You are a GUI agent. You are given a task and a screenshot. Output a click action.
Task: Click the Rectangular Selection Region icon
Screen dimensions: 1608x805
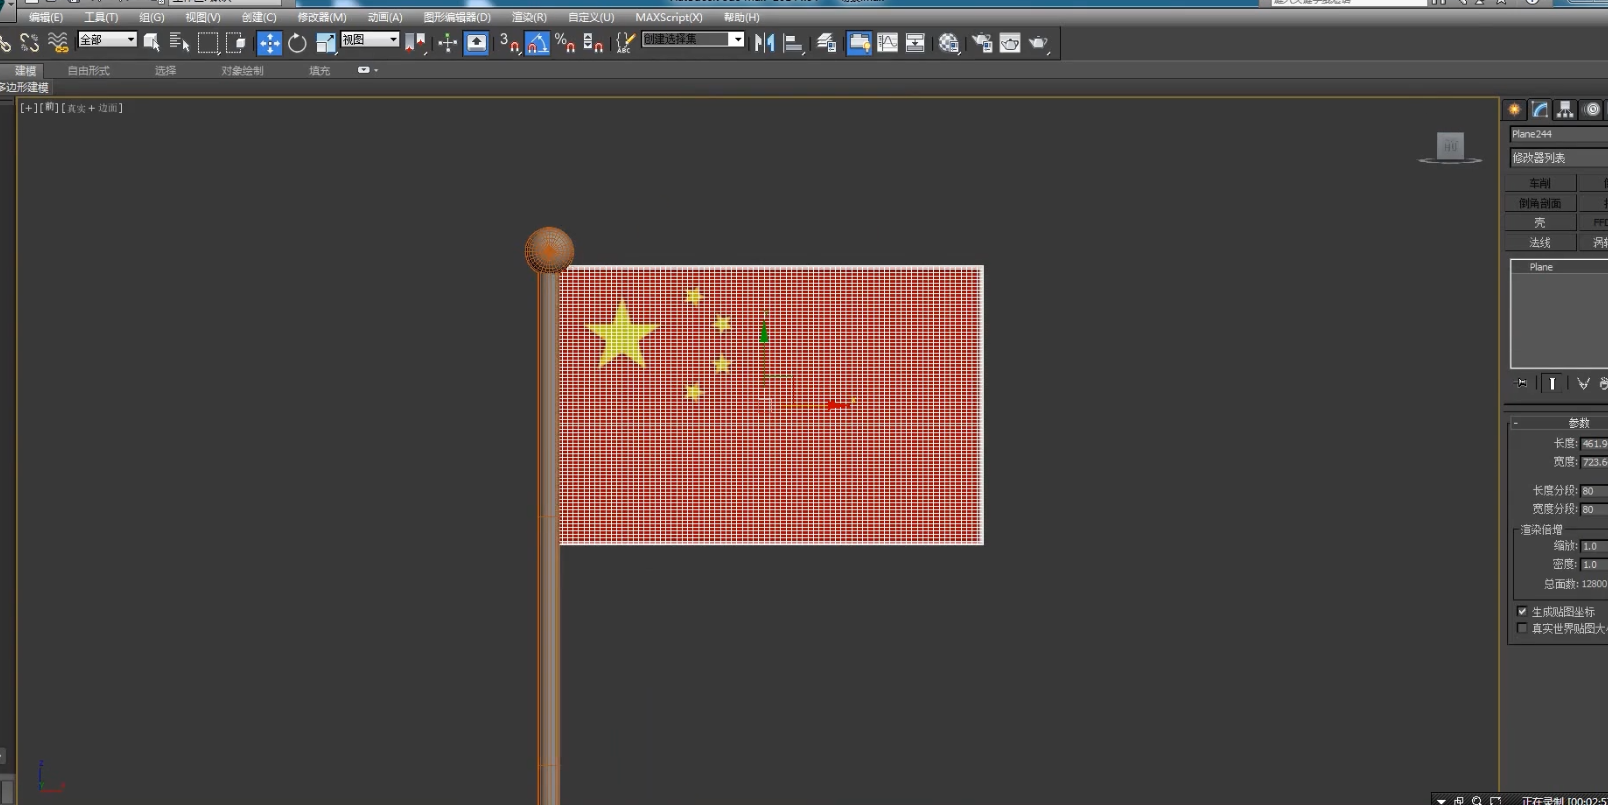(x=208, y=42)
